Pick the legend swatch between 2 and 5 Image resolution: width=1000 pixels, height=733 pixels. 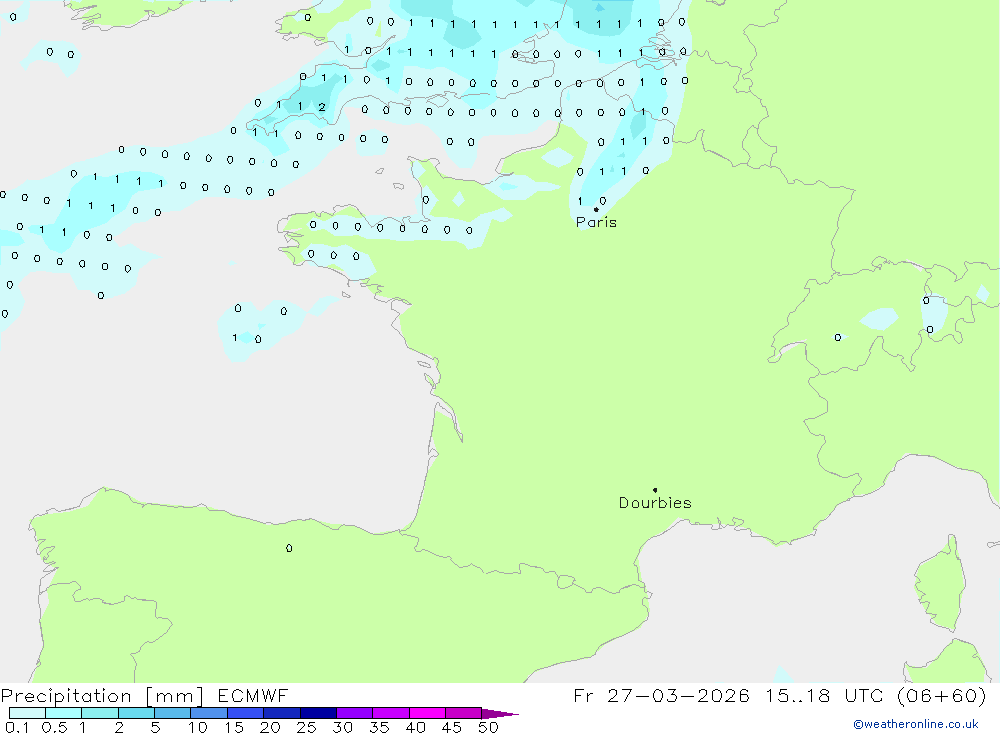[x=136, y=713]
